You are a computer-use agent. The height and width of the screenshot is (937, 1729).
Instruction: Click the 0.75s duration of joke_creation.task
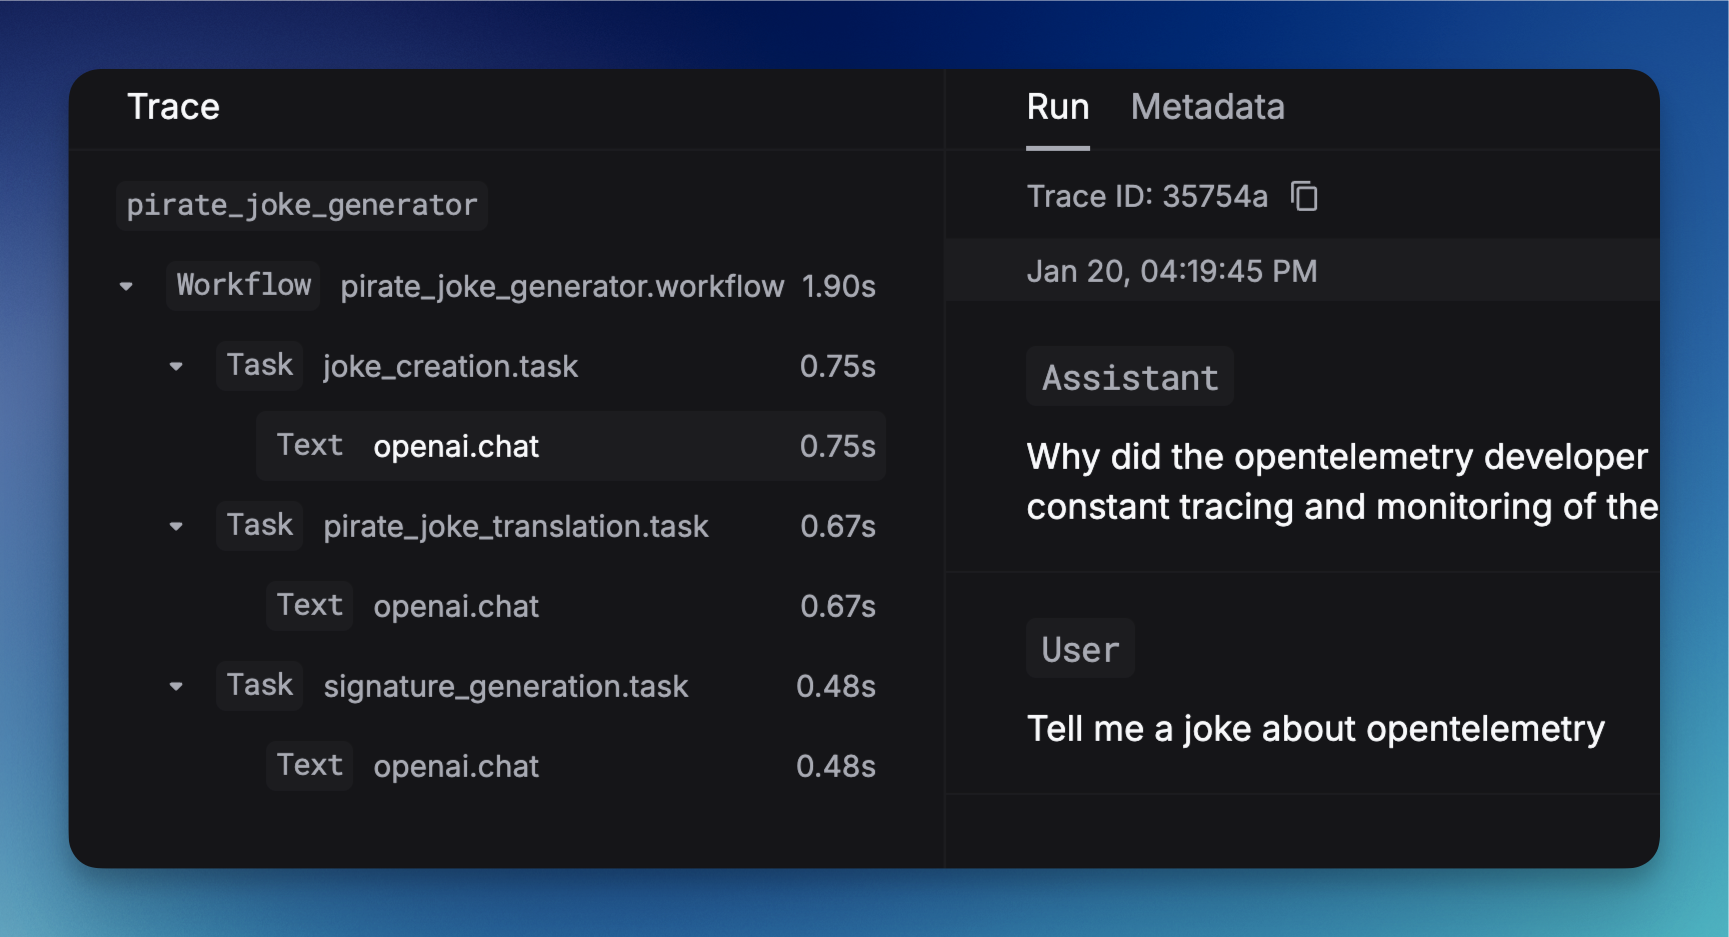click(x=838, y=367)
